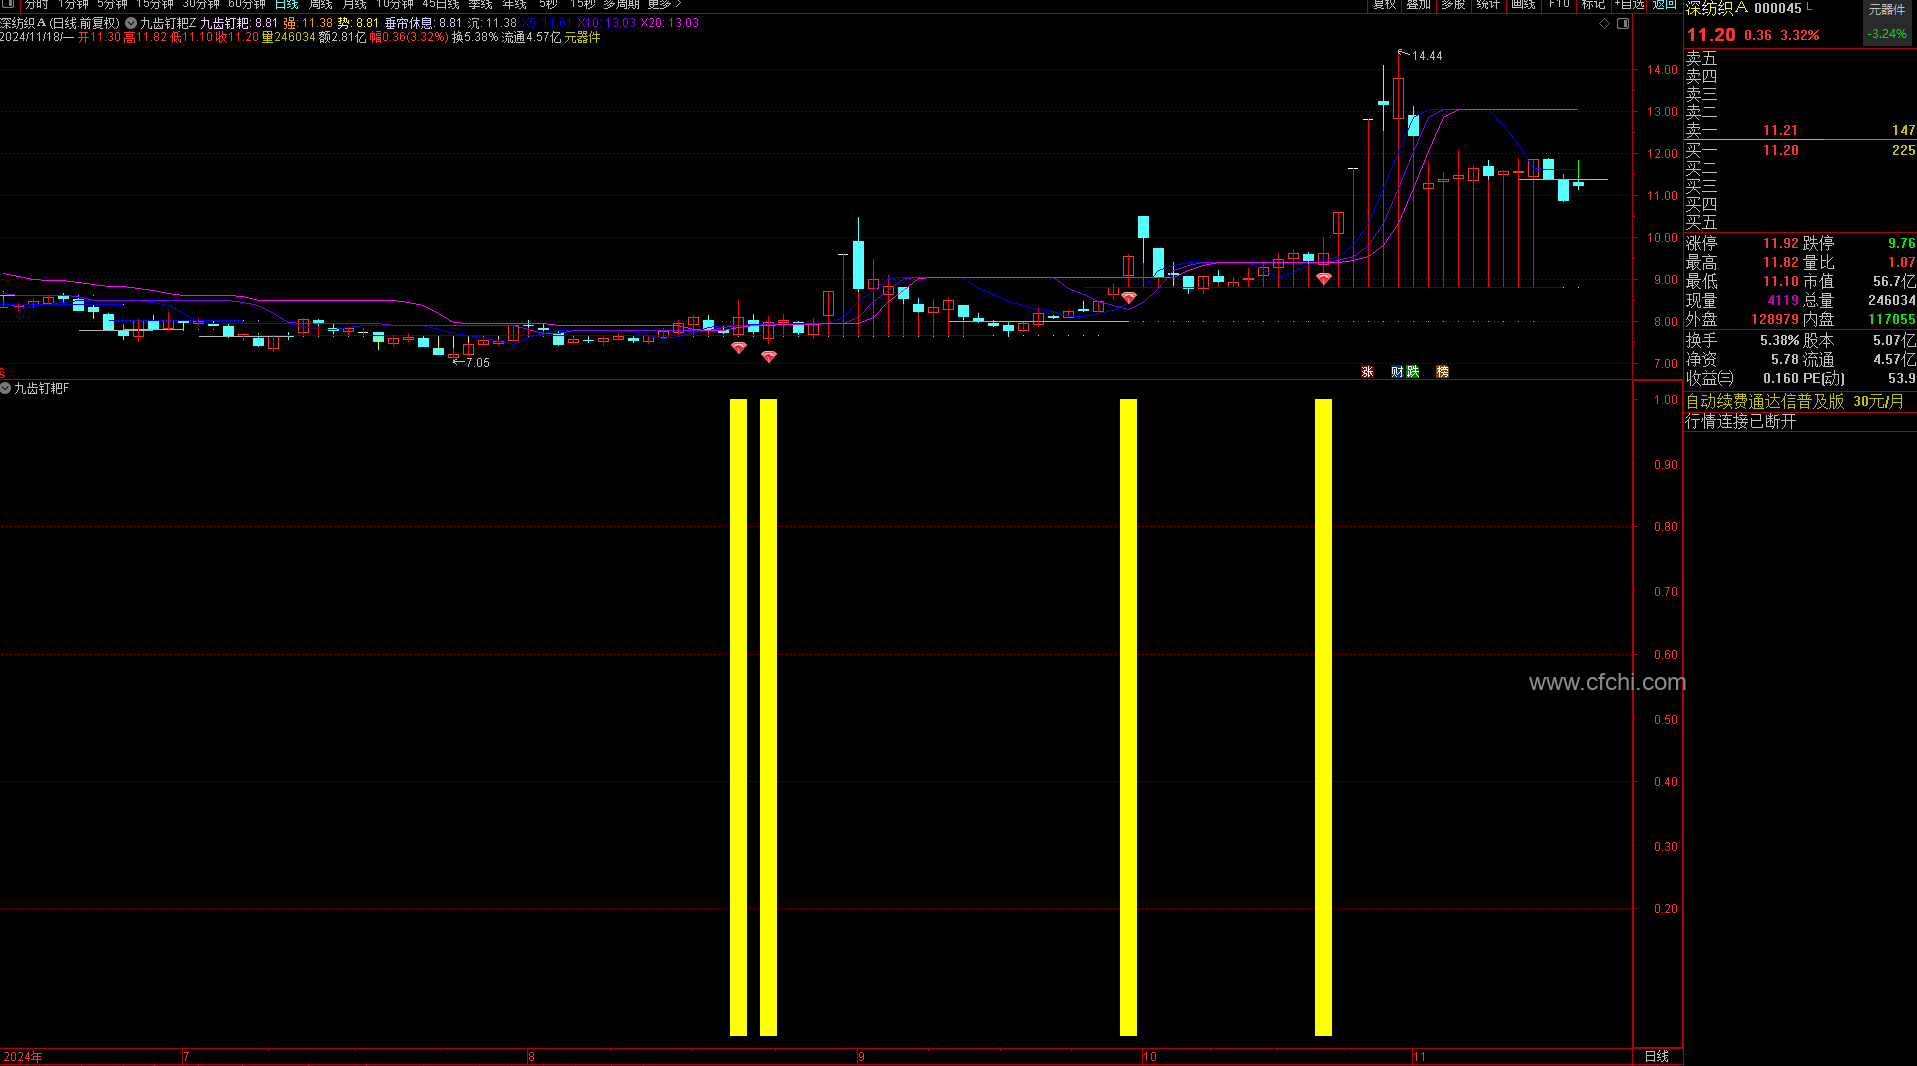Click the 财 marker icon on the chart
The image size is (1917, 1066).
pyautogui.click(x=1397, y=372)
